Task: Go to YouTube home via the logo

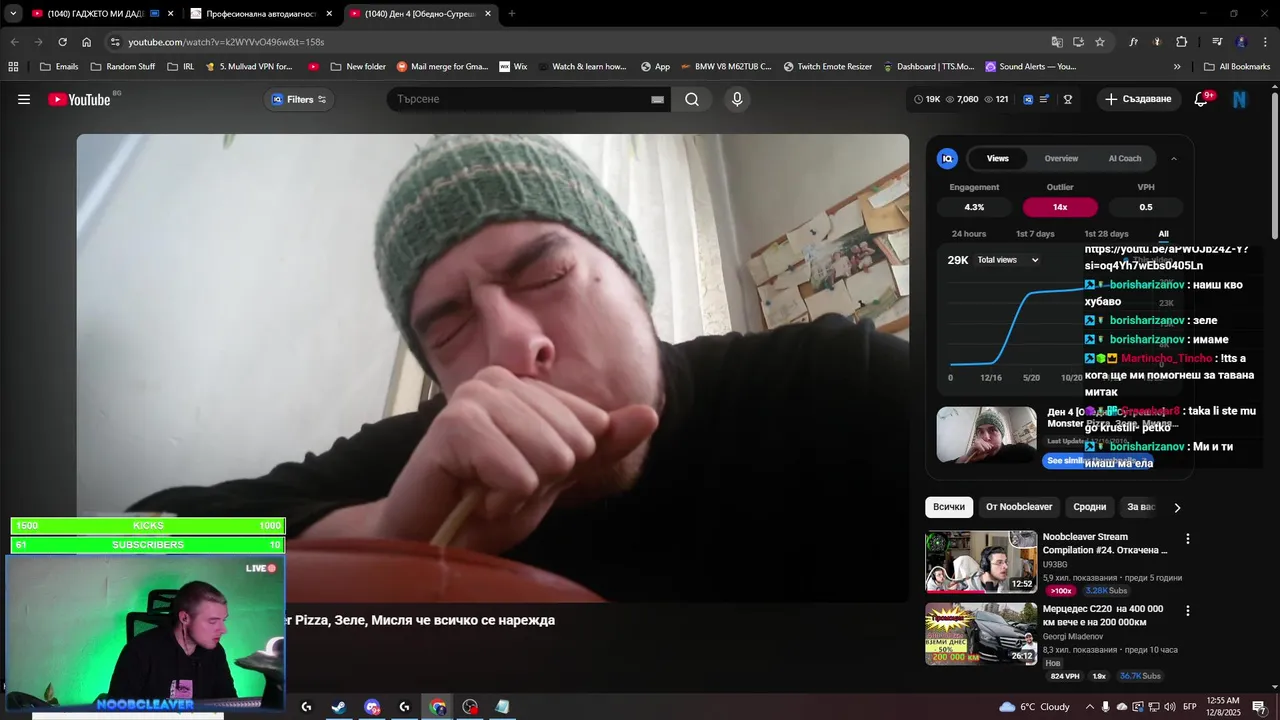Action: click(x=80, y=99)
